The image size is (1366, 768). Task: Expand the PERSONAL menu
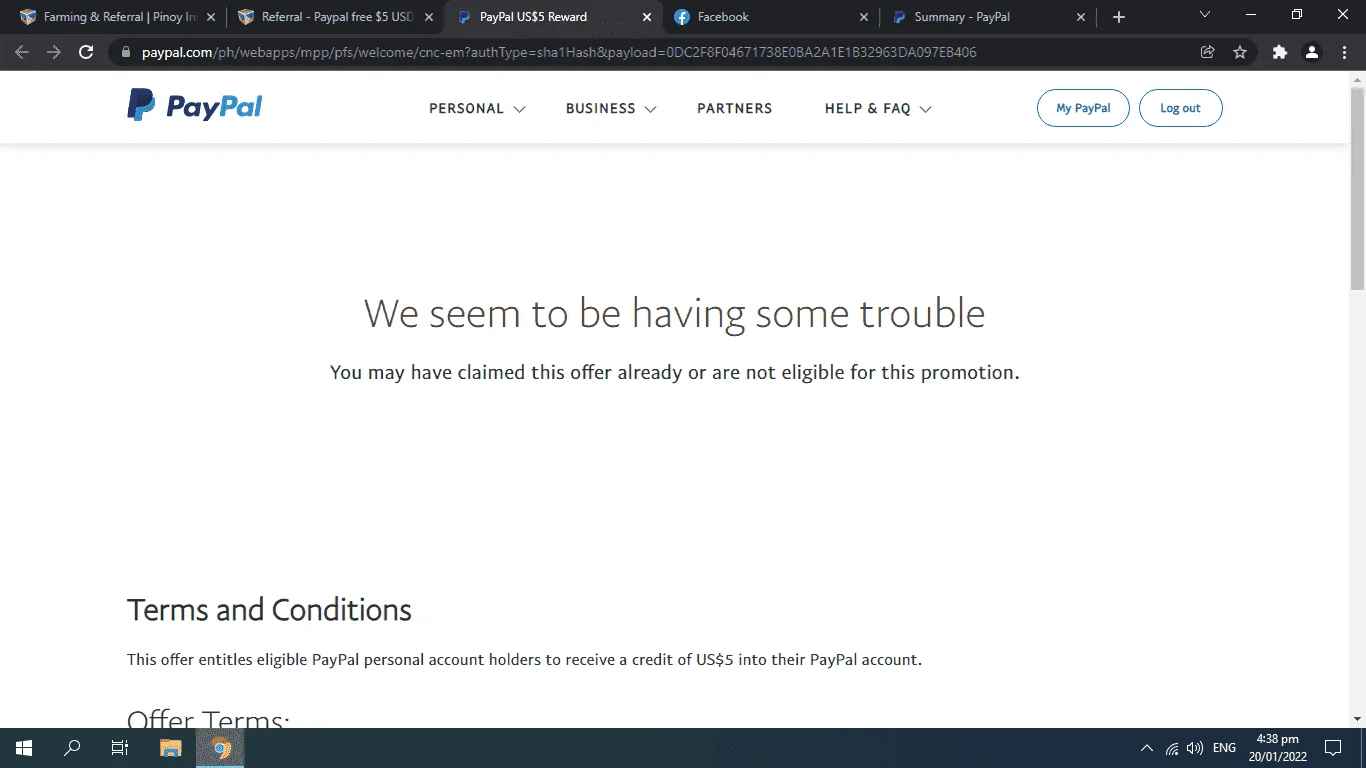[x=477, y=109]
